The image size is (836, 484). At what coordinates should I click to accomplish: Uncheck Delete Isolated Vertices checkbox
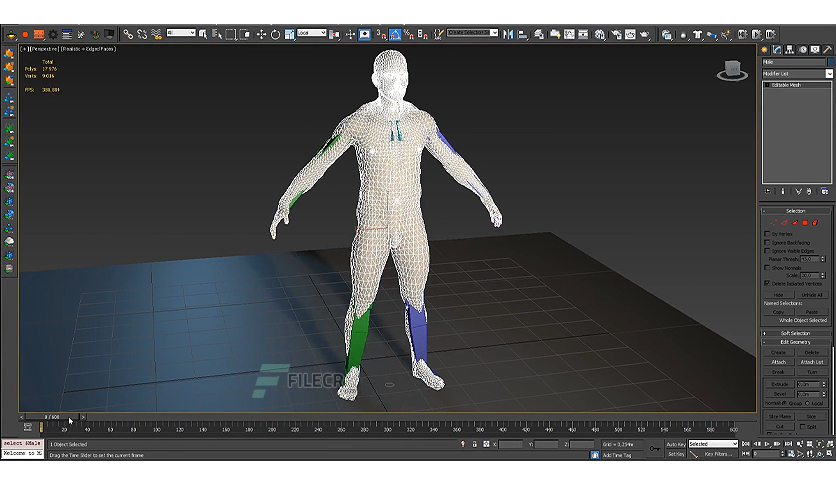pos(767,283)
